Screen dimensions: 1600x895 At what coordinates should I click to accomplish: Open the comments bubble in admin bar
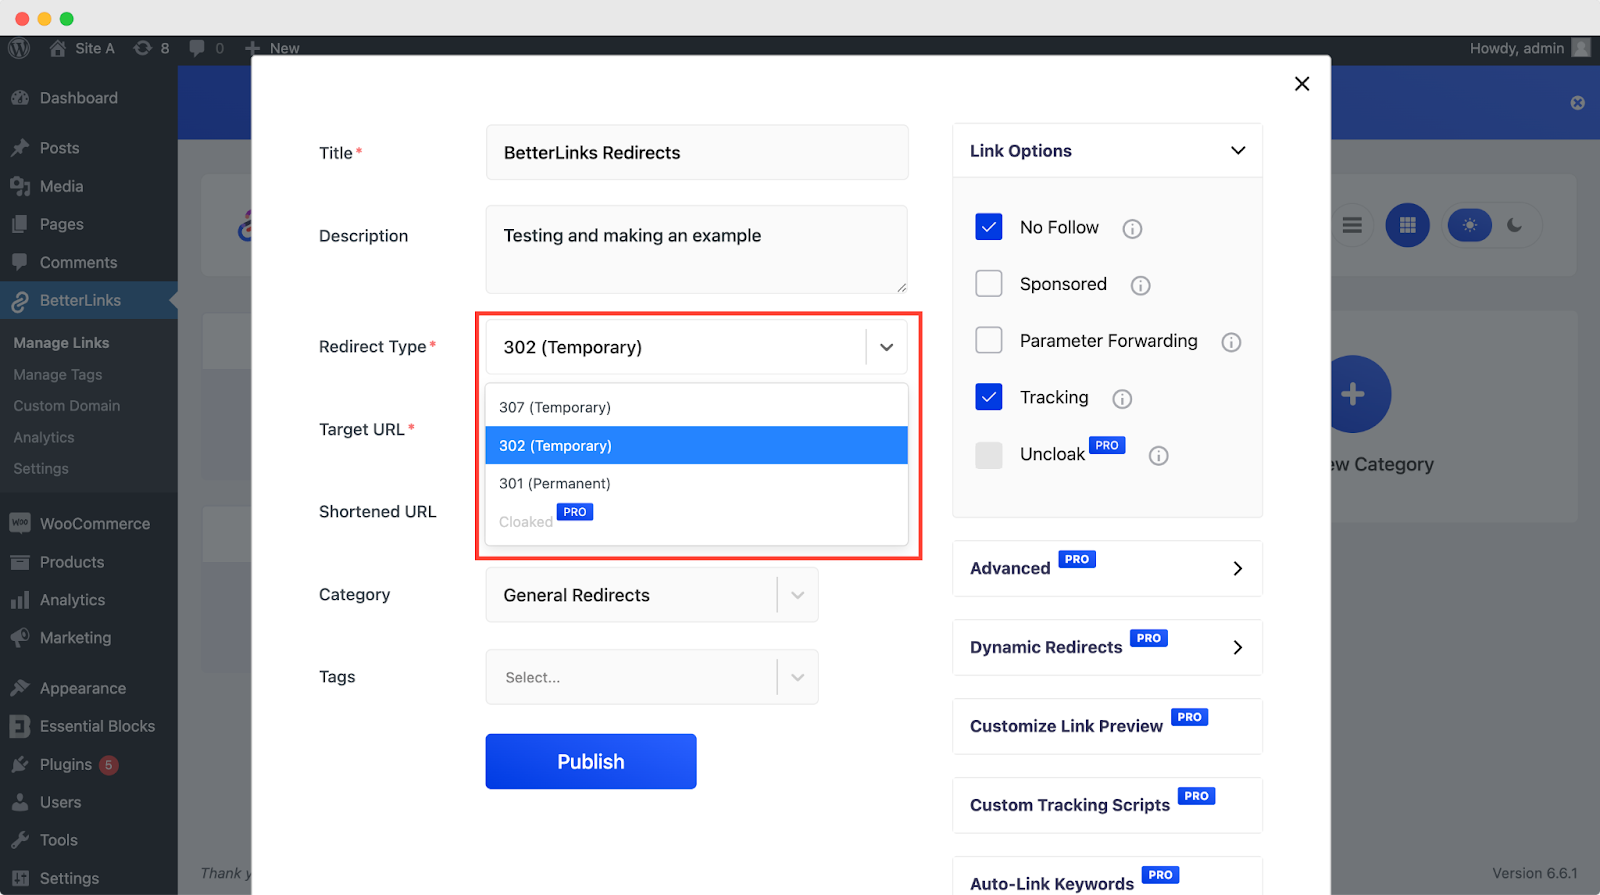(x=197, y=48)
